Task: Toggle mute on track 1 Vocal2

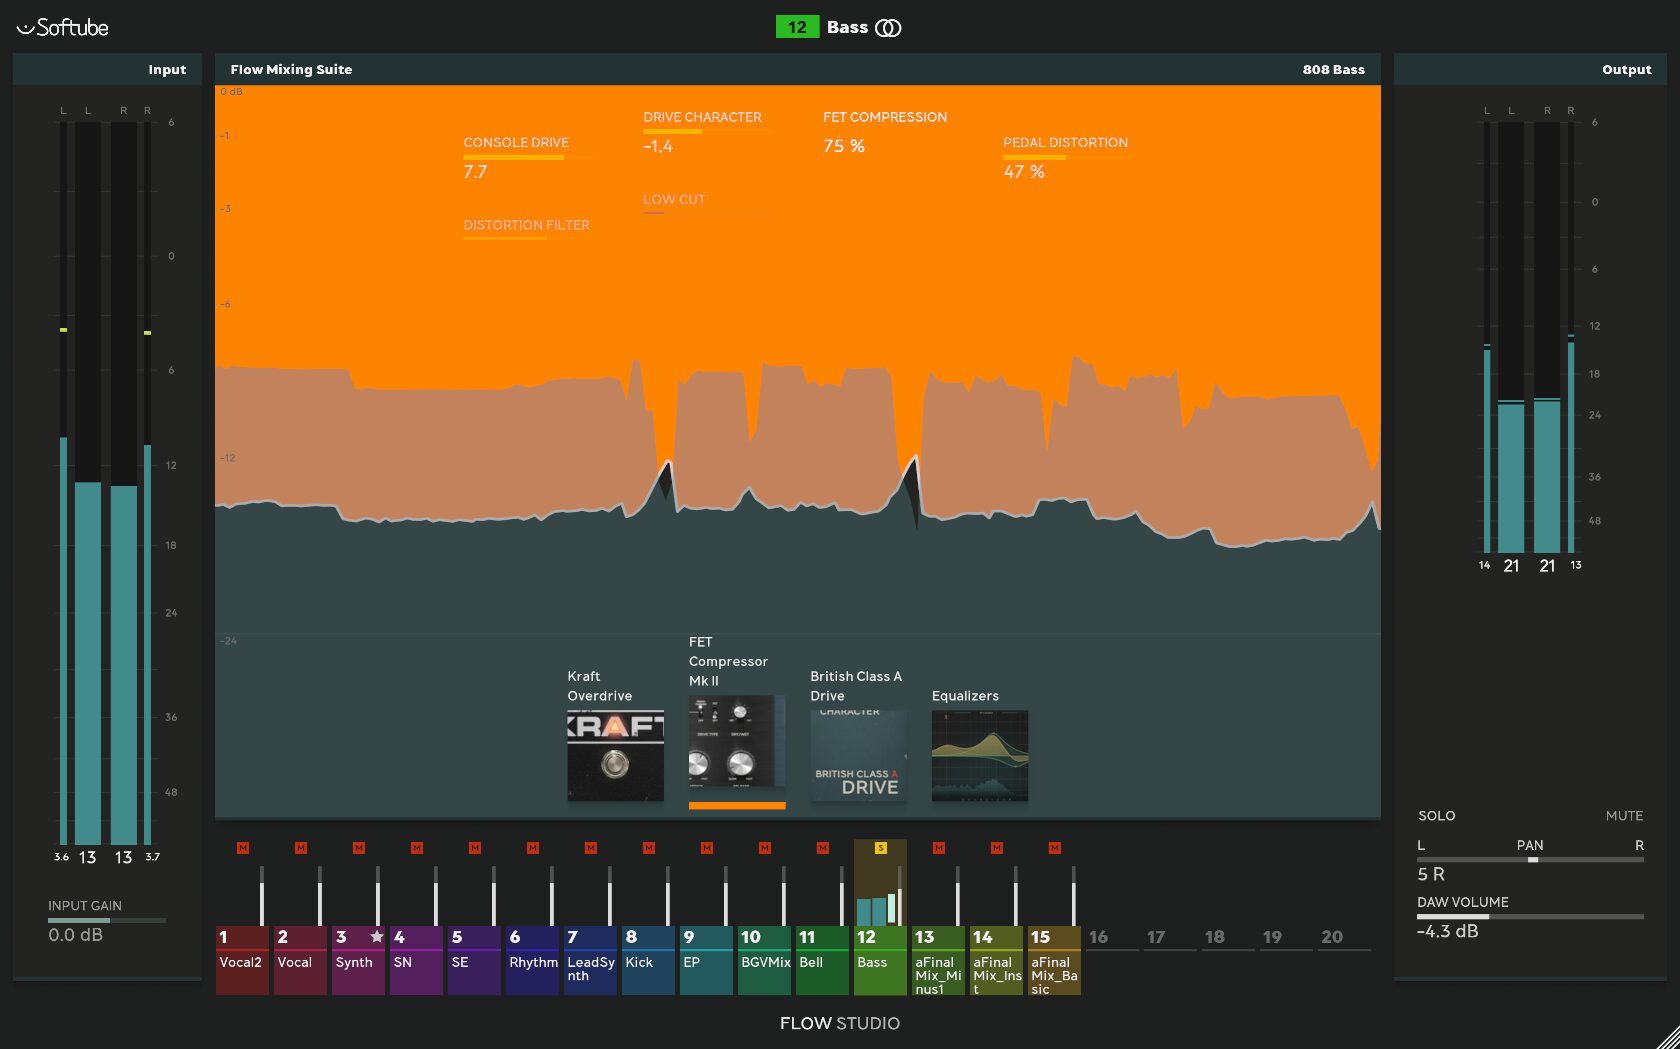Action: point(243,848)
